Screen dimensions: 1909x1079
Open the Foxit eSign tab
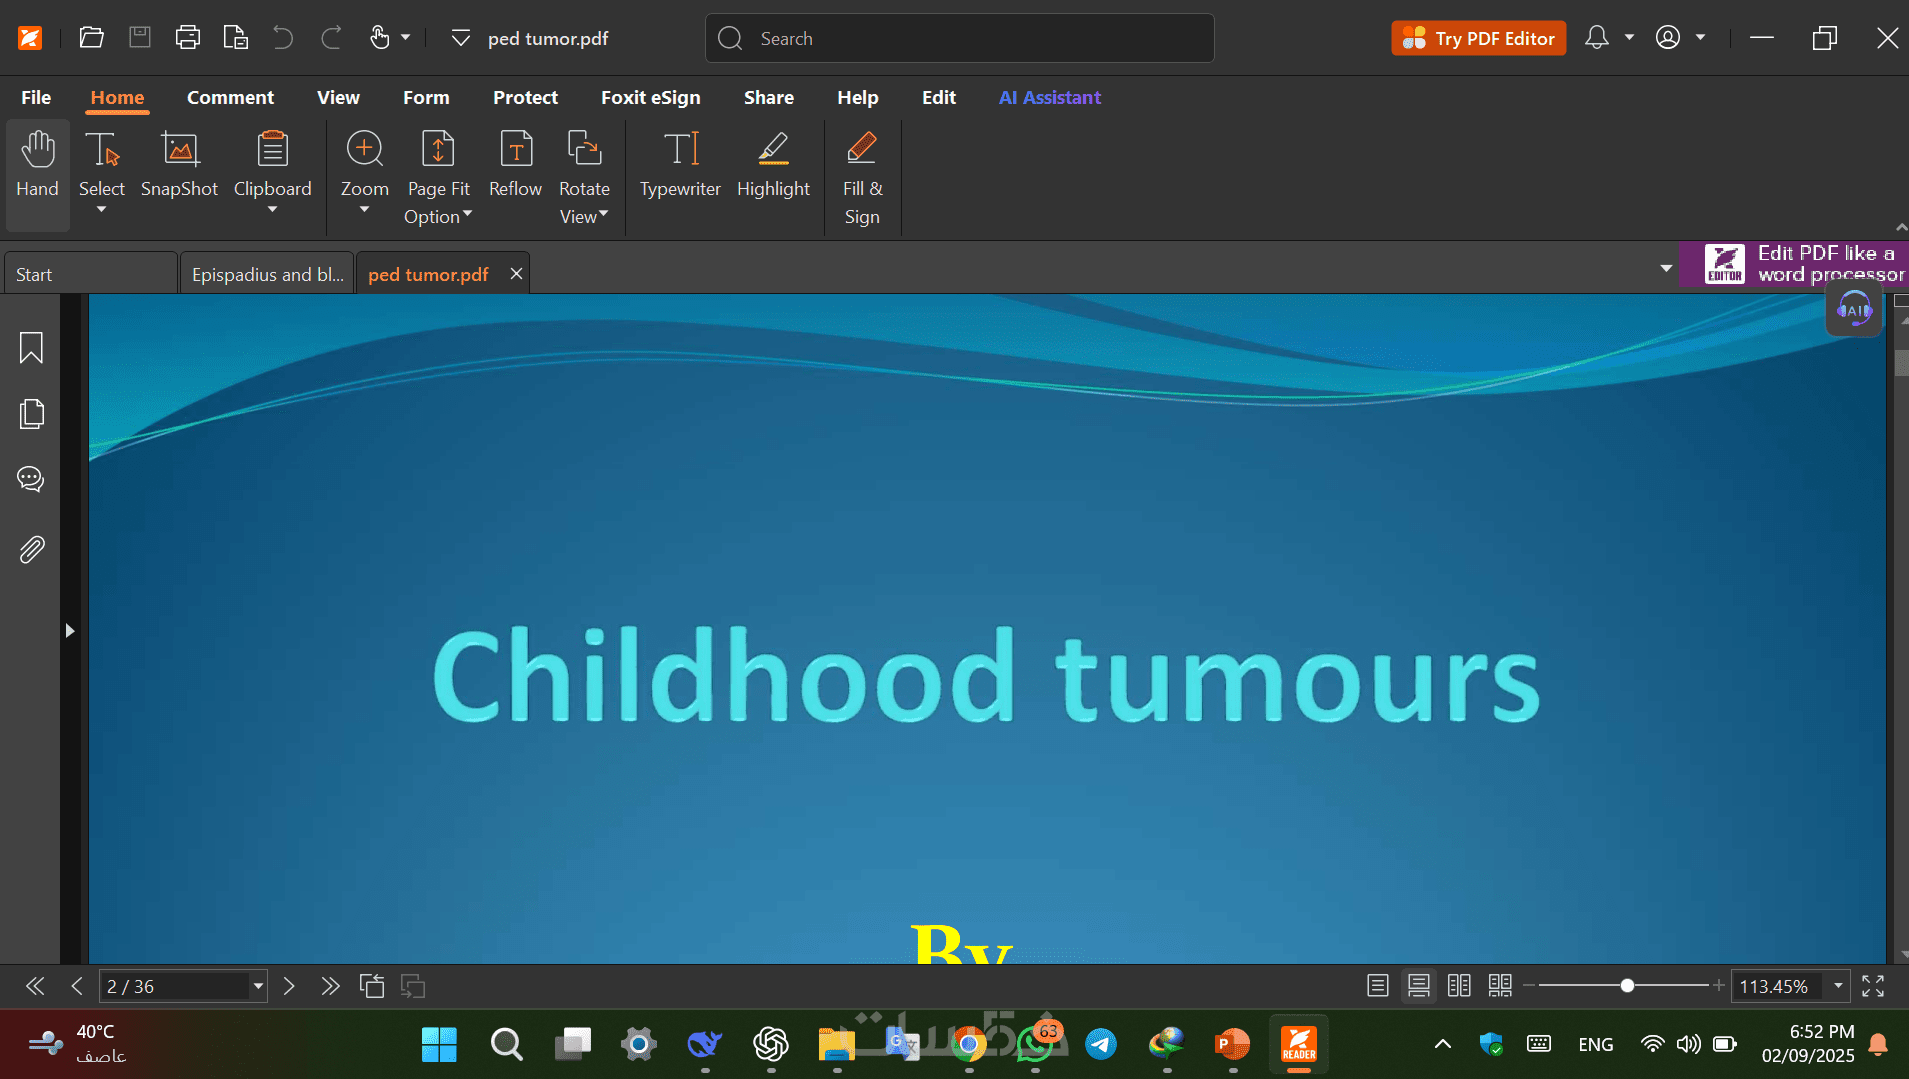[x=650, y=97]
